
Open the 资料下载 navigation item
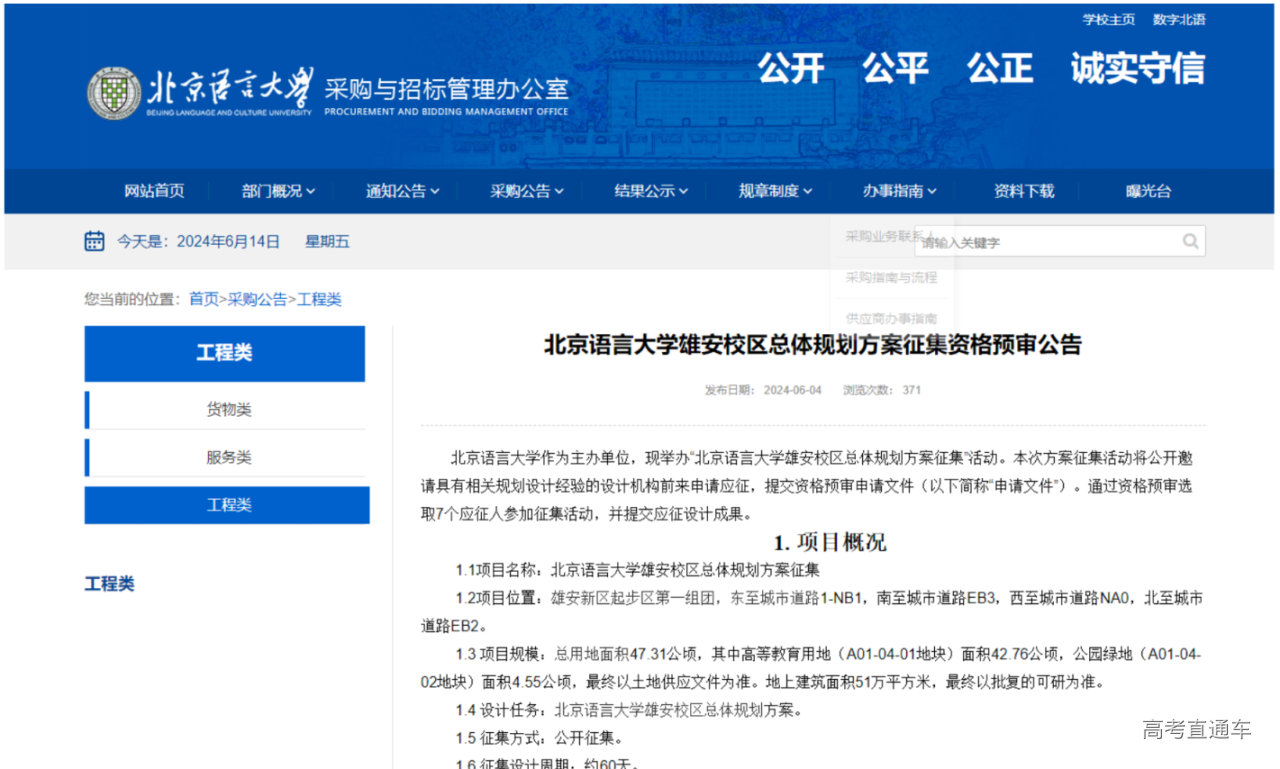[x=1024, y=191]
